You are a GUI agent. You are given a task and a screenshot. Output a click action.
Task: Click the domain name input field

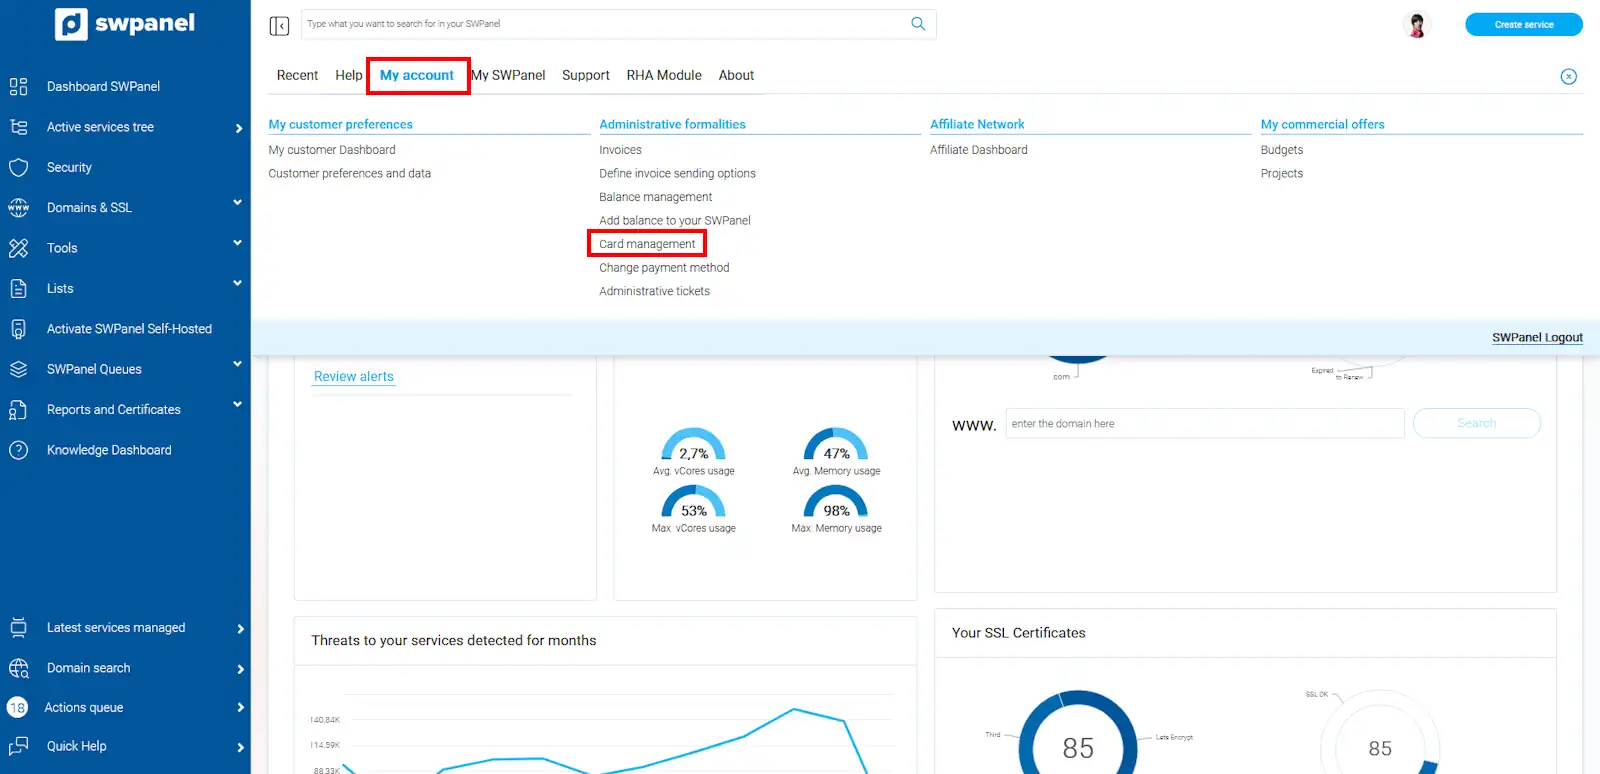[1205, 423]
